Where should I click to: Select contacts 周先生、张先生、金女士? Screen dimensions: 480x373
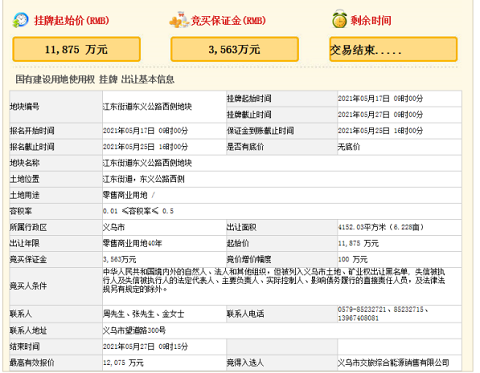pos(143,314)
